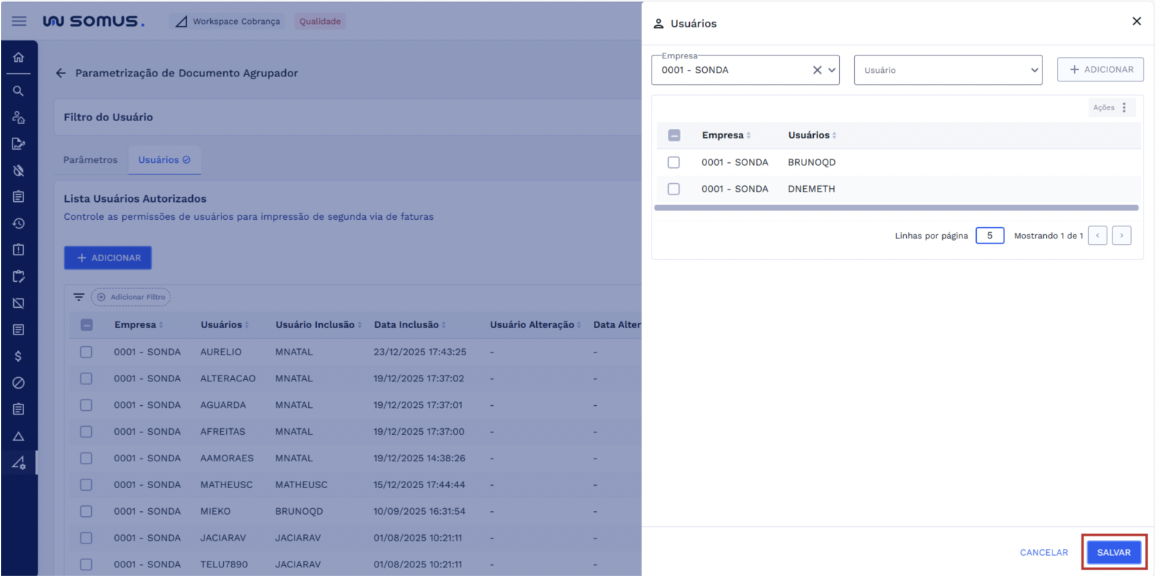Select the Usuários tab

point(163,160)
